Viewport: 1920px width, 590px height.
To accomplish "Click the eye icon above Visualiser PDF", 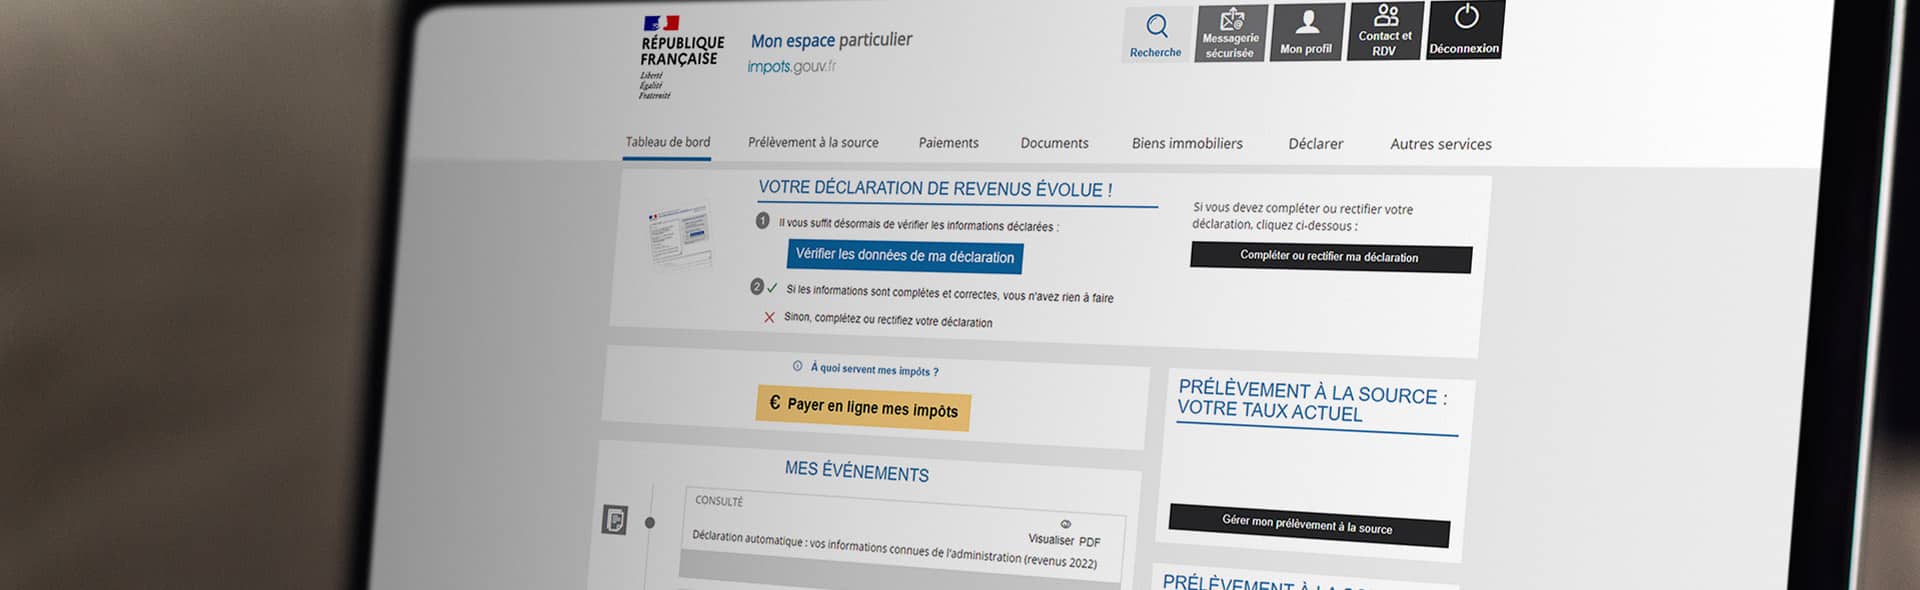I will coord(1065,524).
